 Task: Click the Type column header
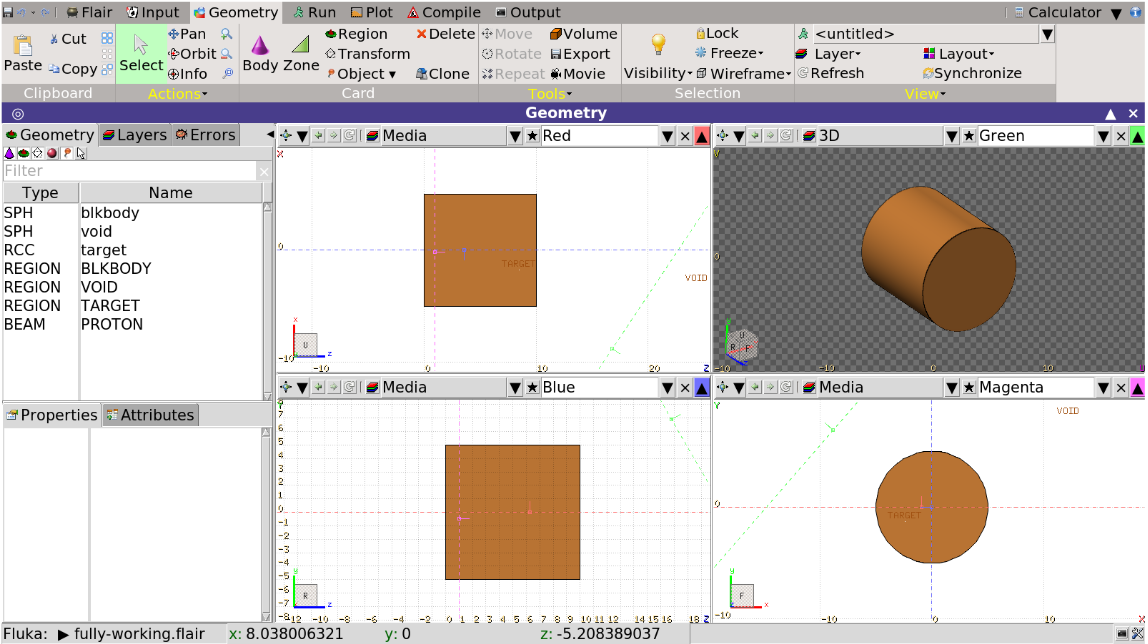[x=40, y=193]
